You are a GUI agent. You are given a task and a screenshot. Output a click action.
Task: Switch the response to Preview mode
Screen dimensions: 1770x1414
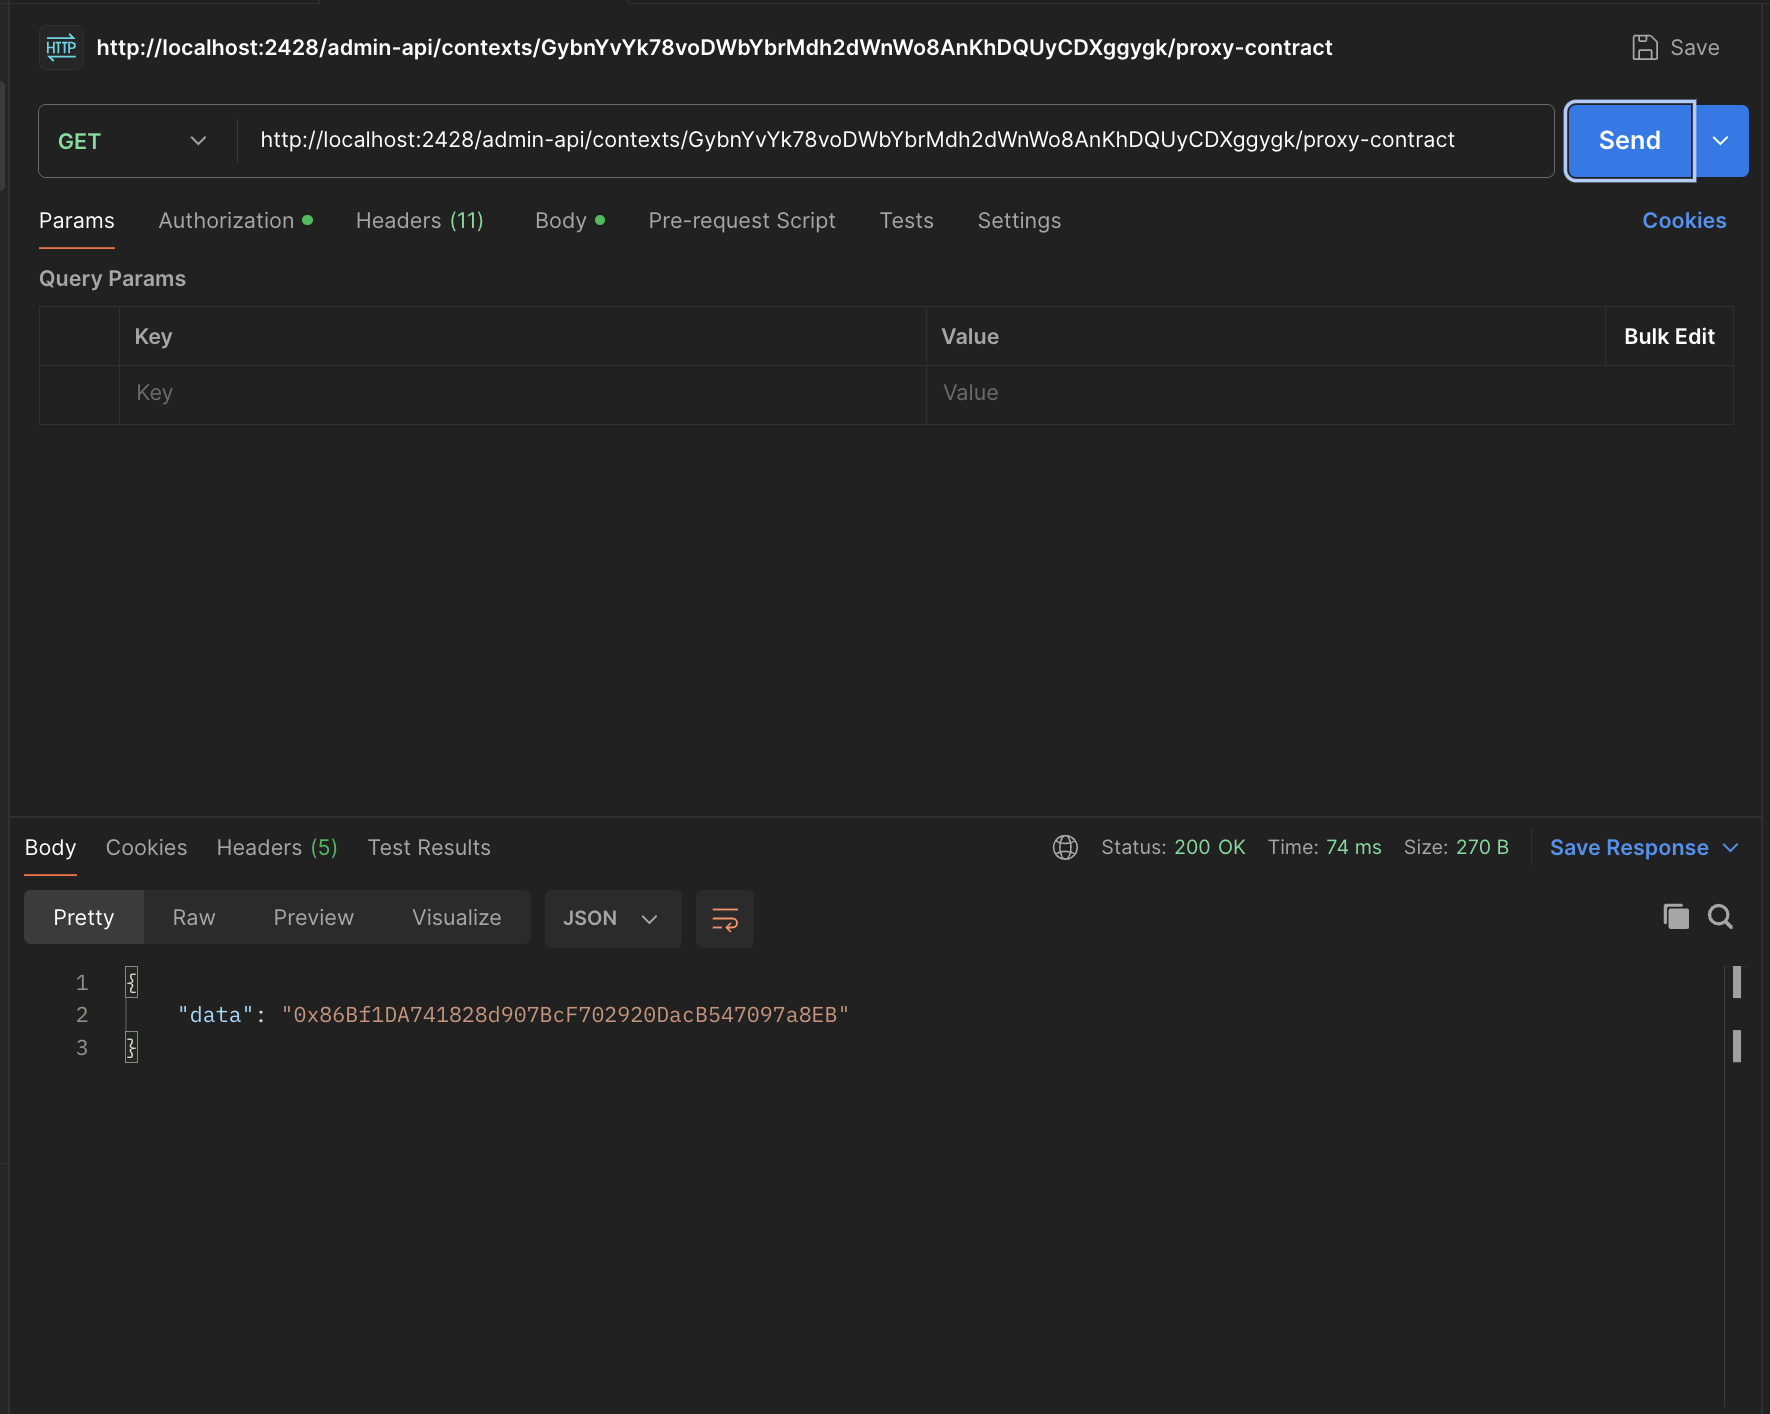click(314, 918)
